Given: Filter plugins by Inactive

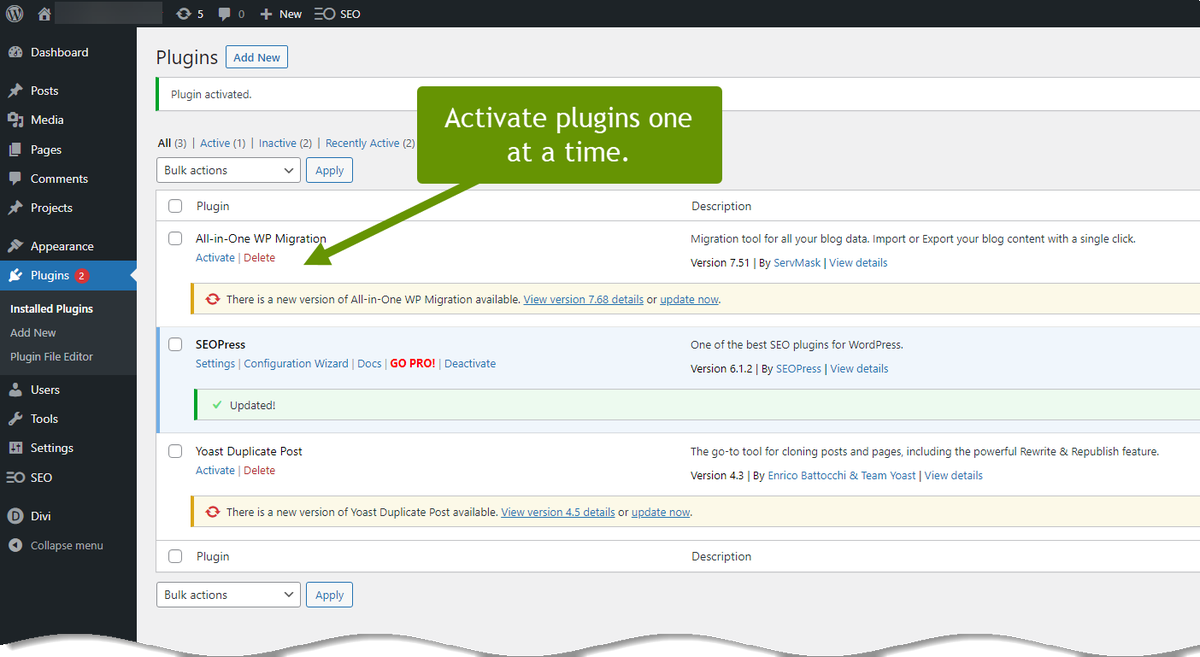Looking at the screenshot, I should pyautogui.click(x=285, y=143).
